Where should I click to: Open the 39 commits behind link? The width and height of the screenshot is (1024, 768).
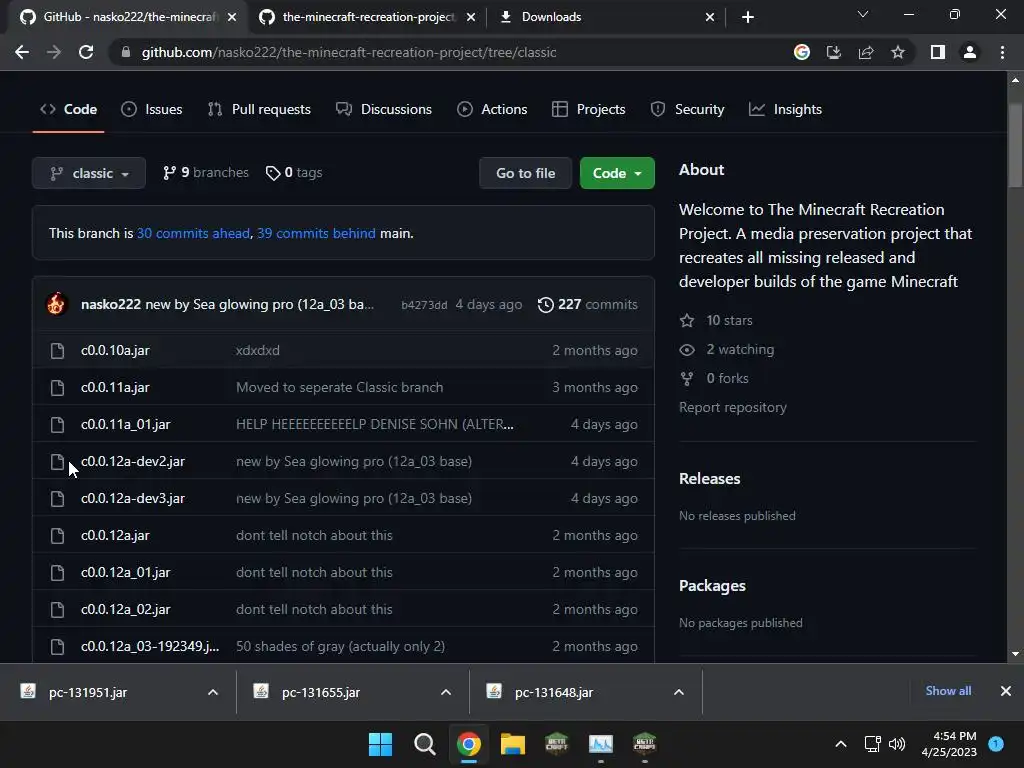(316, 233)
